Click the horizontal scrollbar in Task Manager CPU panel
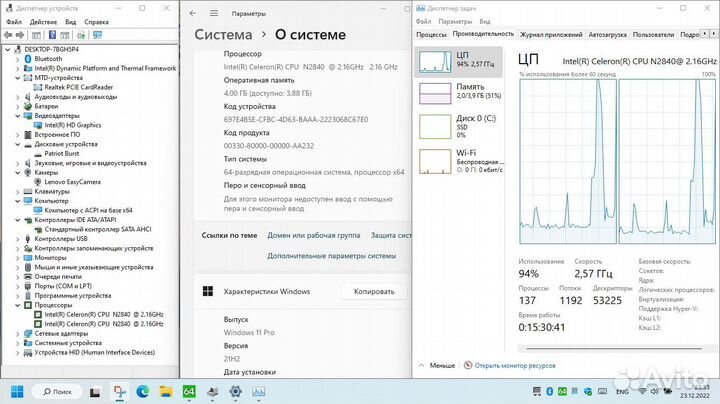The width and height of the screenshot is (720, 404). [613, 348]
